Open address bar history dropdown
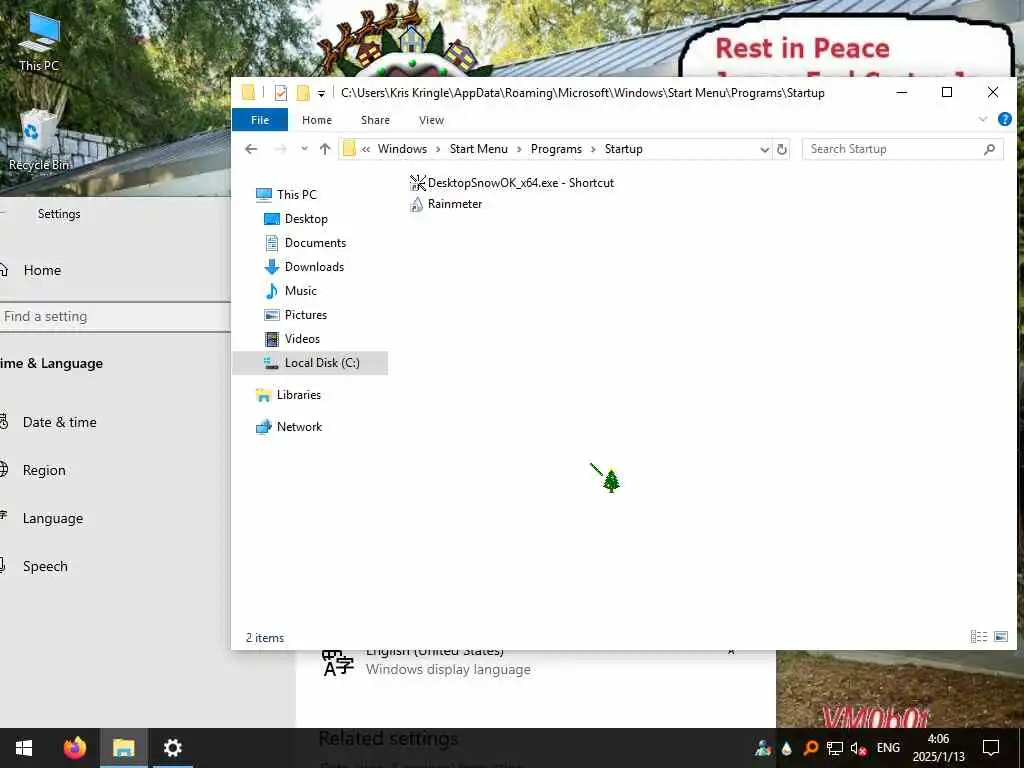Image resolution: width=1024 pixels, height=768 pixels. click(x=765, y=150)
